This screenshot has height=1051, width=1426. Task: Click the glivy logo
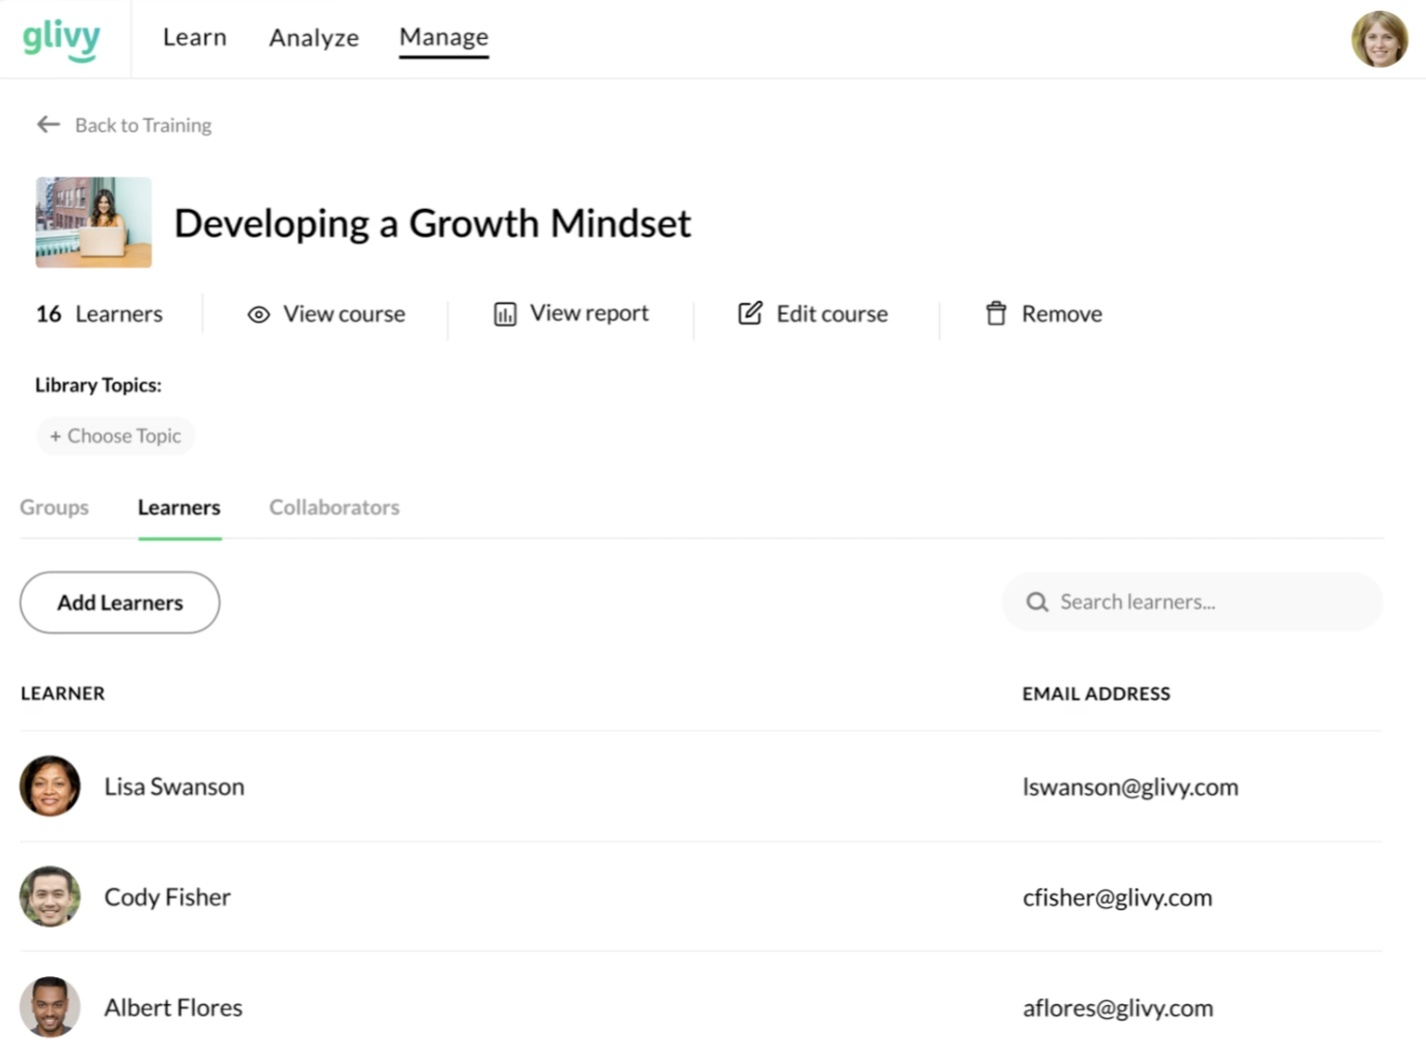pos(62,39)
